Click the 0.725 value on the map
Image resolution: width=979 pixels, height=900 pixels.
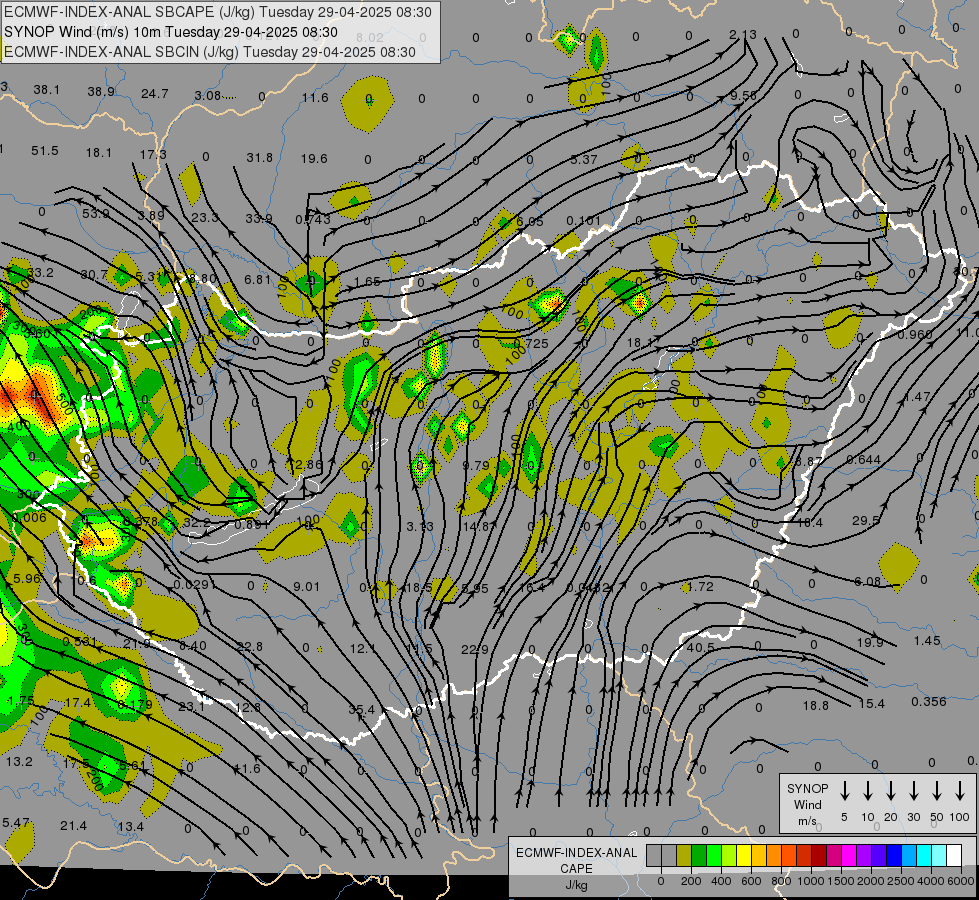point(531,344)
